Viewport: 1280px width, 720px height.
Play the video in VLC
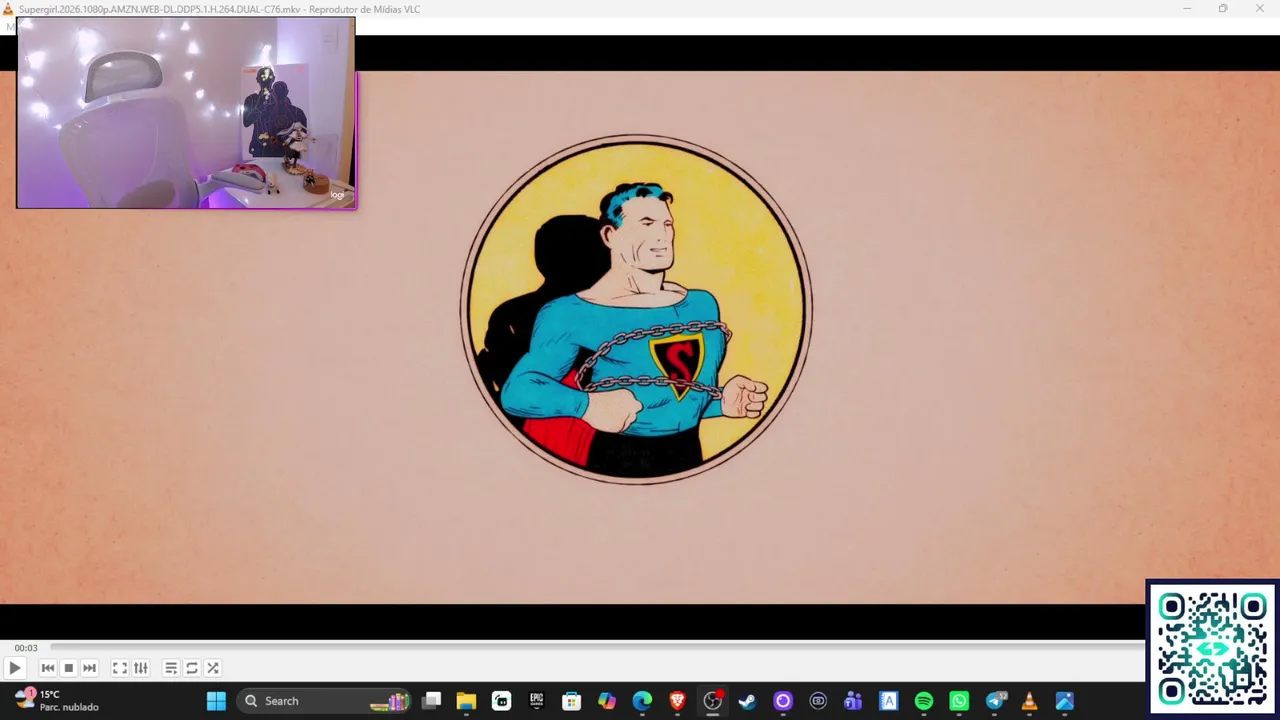click(15, 668)
